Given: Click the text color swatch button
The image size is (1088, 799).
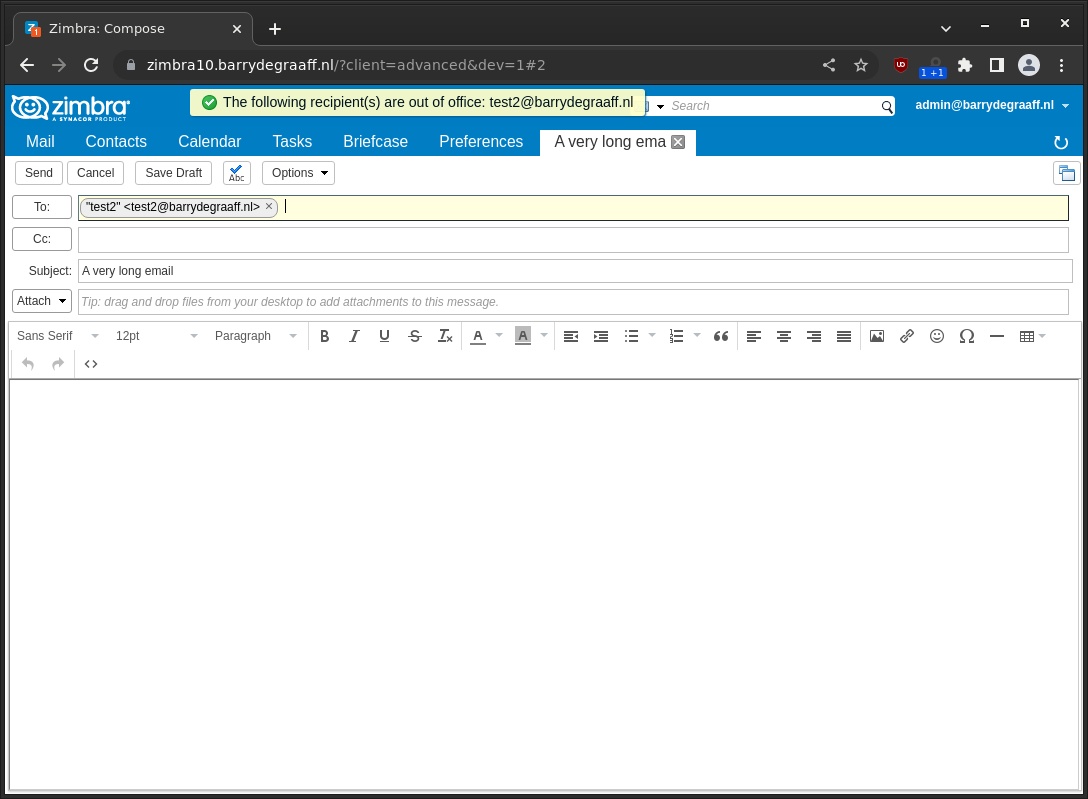Looking at the screenshot, I should [478, 336].
